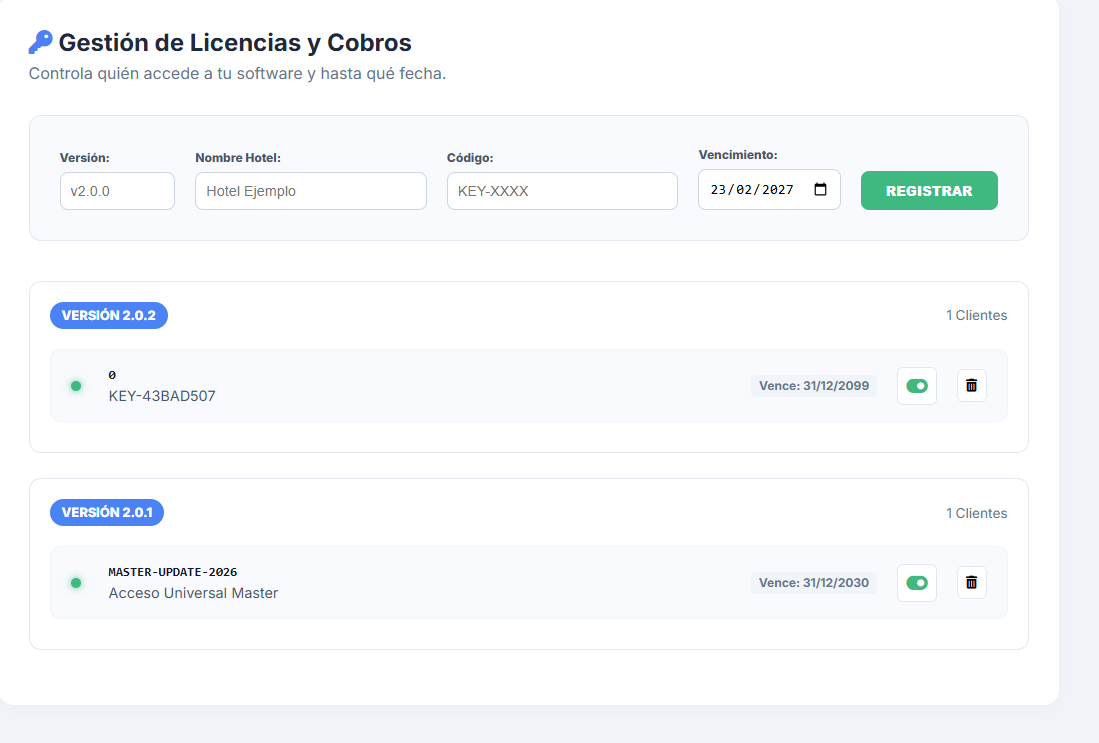Click the green status dot for MASTER-UPDATE-2026
The image size is (1099, 743).
coord(76,583)
